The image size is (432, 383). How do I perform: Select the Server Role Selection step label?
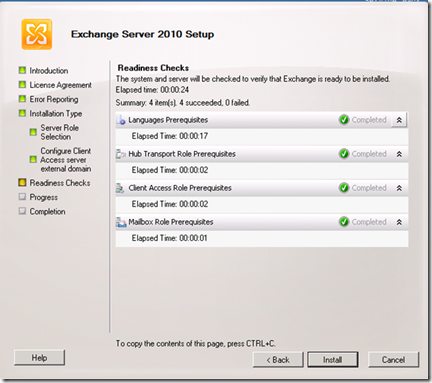60,132
